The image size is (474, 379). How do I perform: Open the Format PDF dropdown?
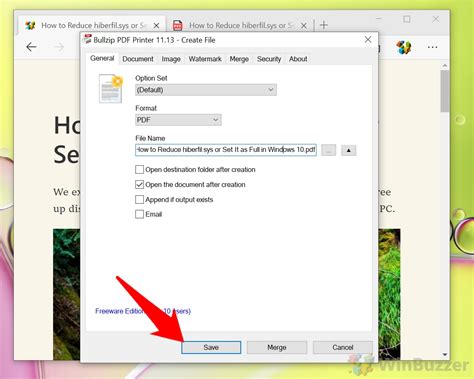pos(178,120)
